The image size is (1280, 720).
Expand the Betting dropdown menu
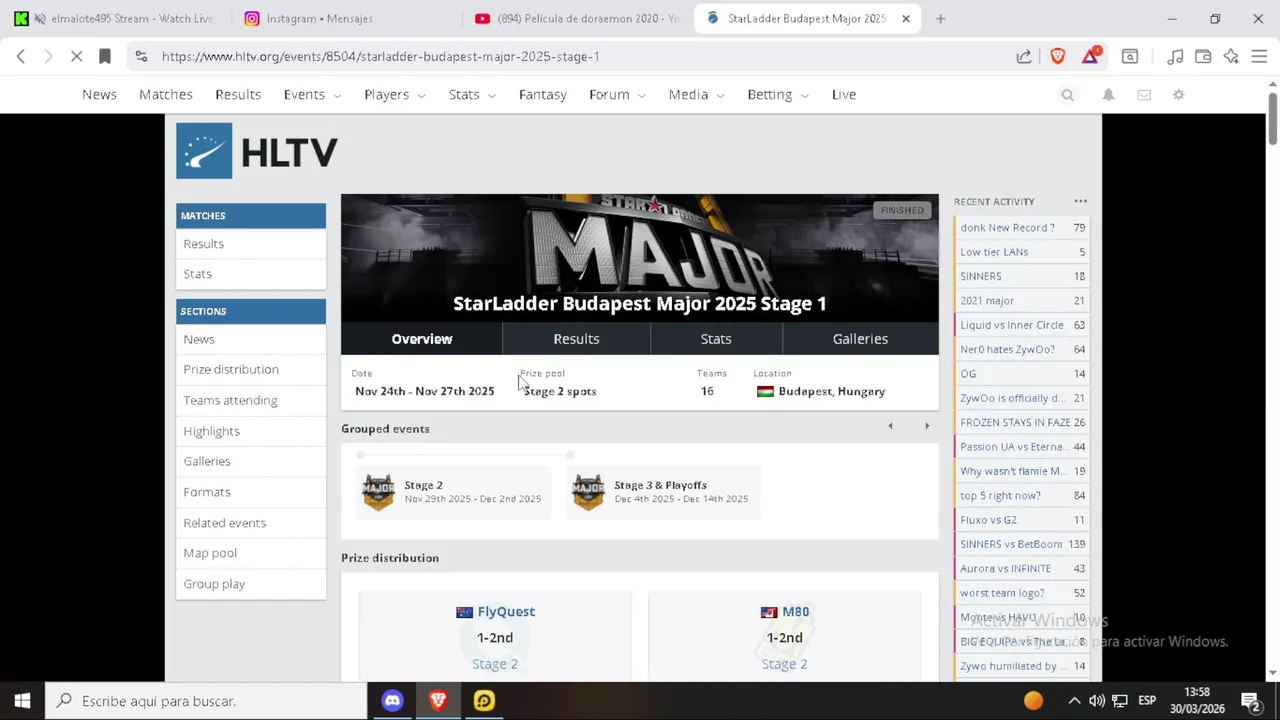coord(778,95)
